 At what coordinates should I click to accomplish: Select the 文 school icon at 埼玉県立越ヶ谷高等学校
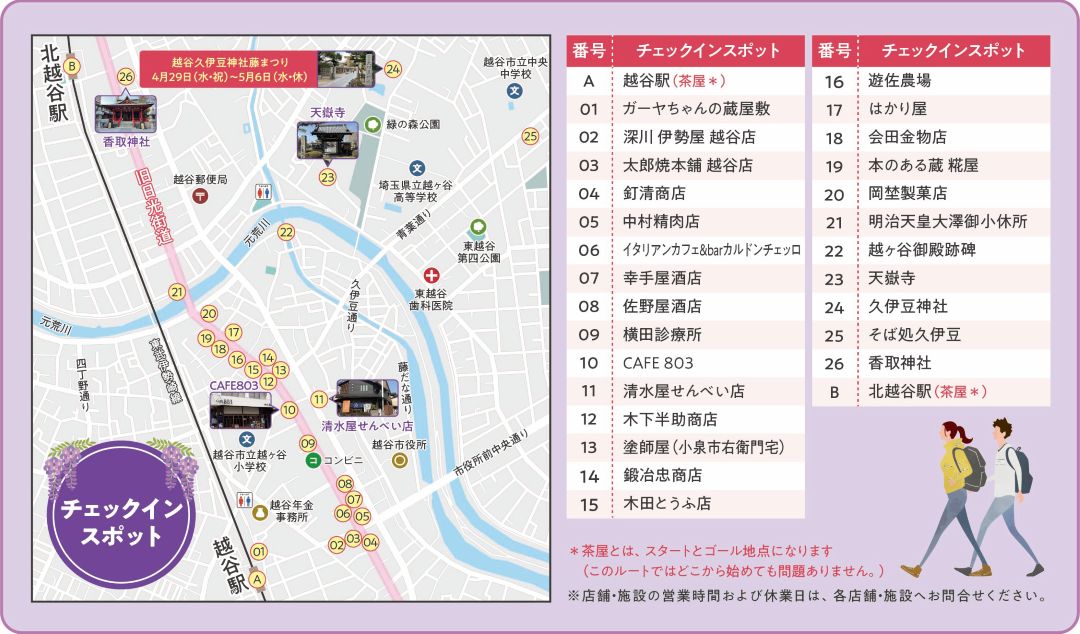(x=415, y=167)
